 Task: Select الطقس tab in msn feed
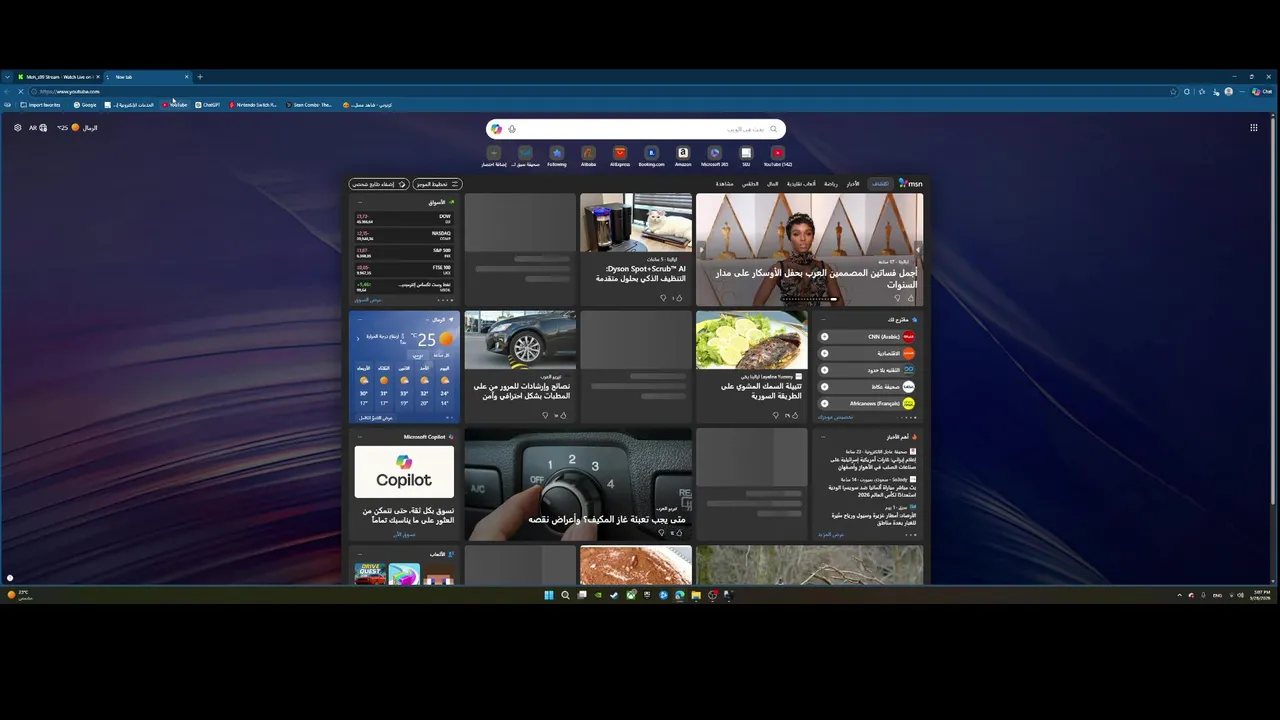click(750, 184)
